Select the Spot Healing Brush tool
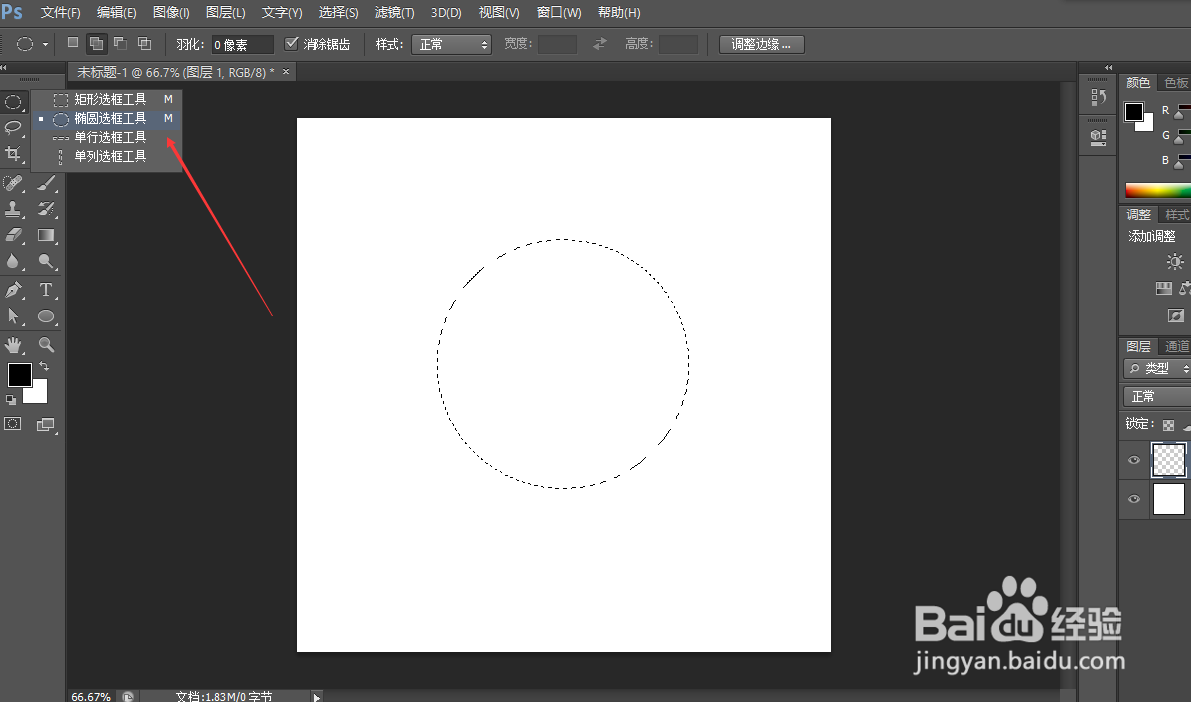 tap(13, 183)
